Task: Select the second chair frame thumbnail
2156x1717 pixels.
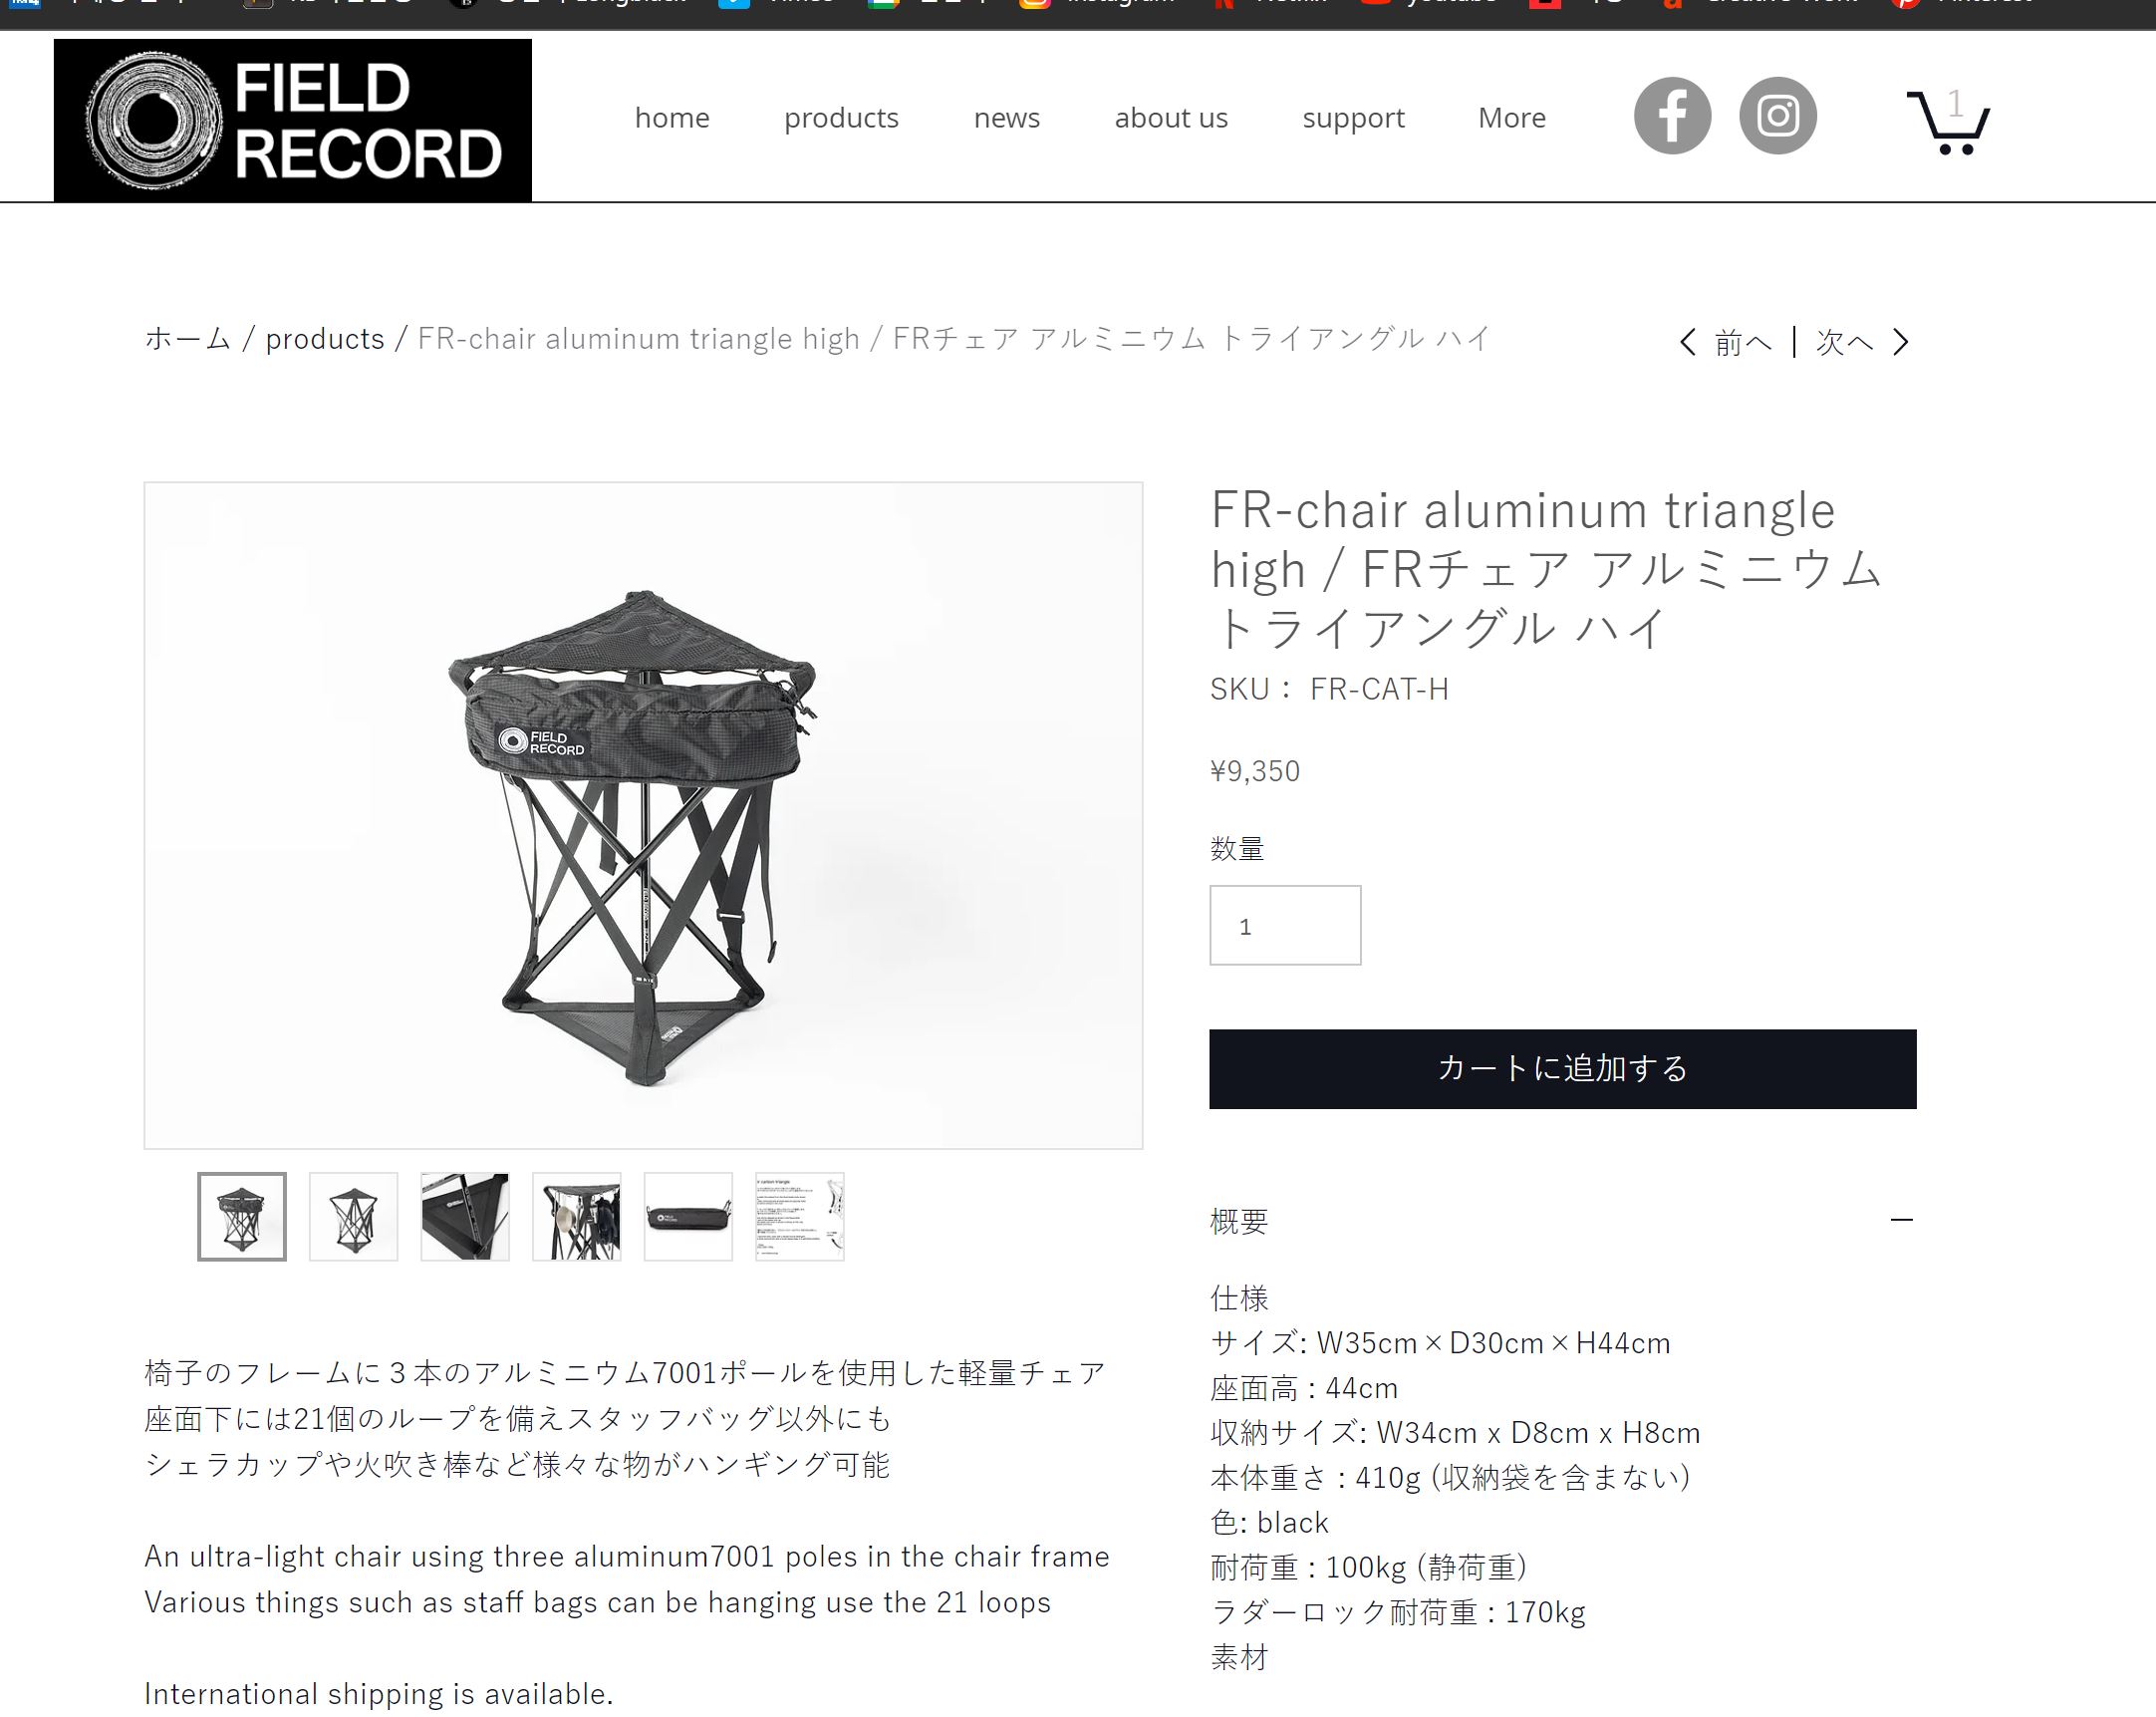Action: tap(353, 1217)
